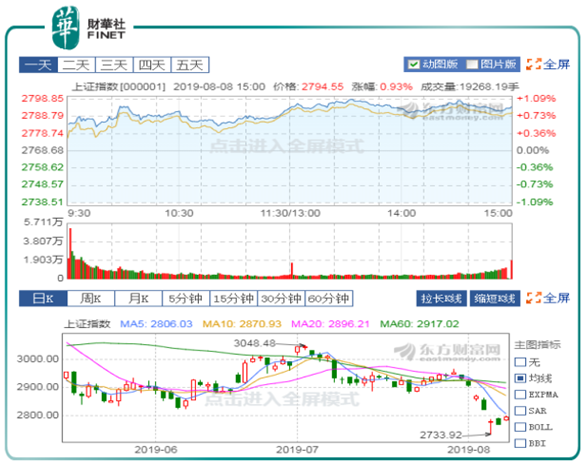Click the 3048.48 high marker on K-line
This screenshot has width=586, height=466.
pyautogui.click(x=255, y=343)
